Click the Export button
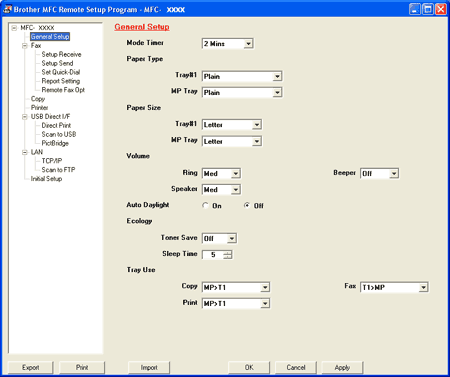The image size is (450, 377). [x=30, y=367]
